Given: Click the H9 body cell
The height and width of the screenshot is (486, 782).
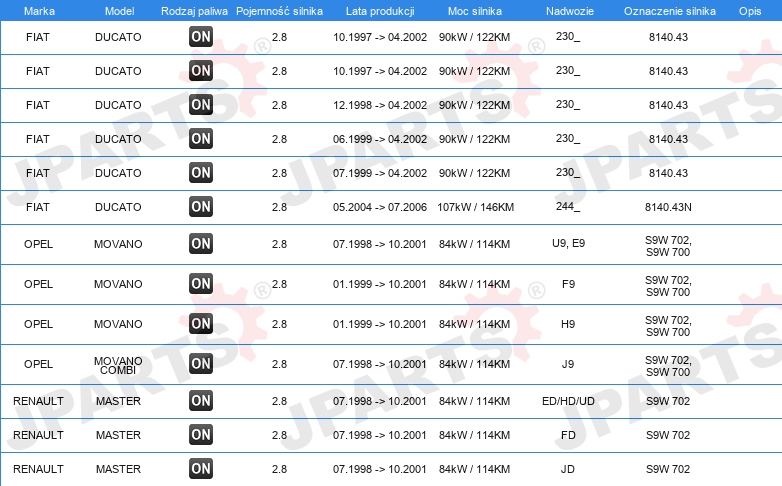Looking at the screenshot, I should pos(568,324).
